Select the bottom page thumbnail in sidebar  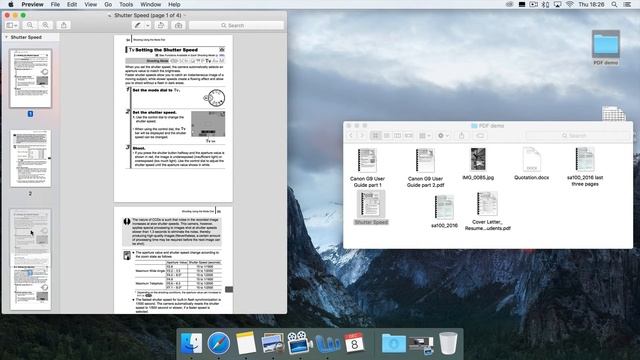(x=31, y=287)
